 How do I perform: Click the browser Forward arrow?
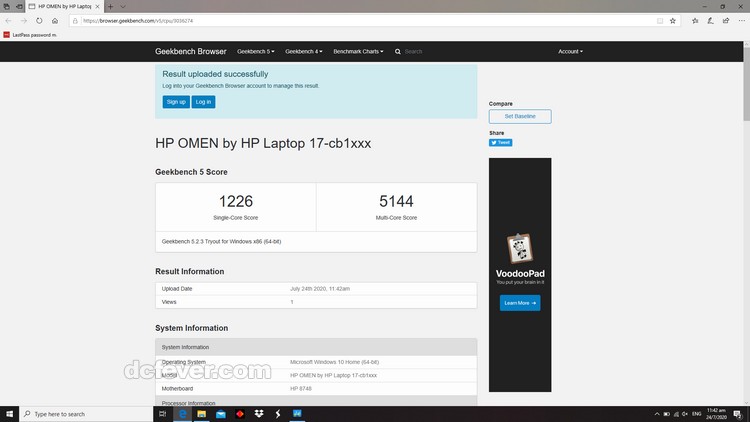coord(23,21)
